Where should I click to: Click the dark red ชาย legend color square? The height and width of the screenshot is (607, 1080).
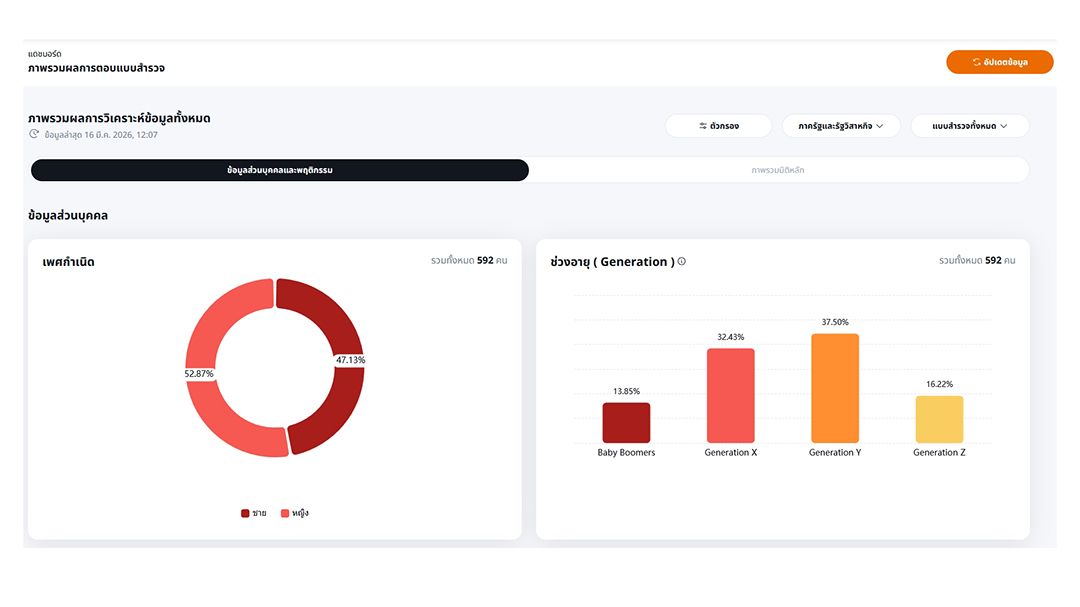pyautogui.click(x=245, y=513)
